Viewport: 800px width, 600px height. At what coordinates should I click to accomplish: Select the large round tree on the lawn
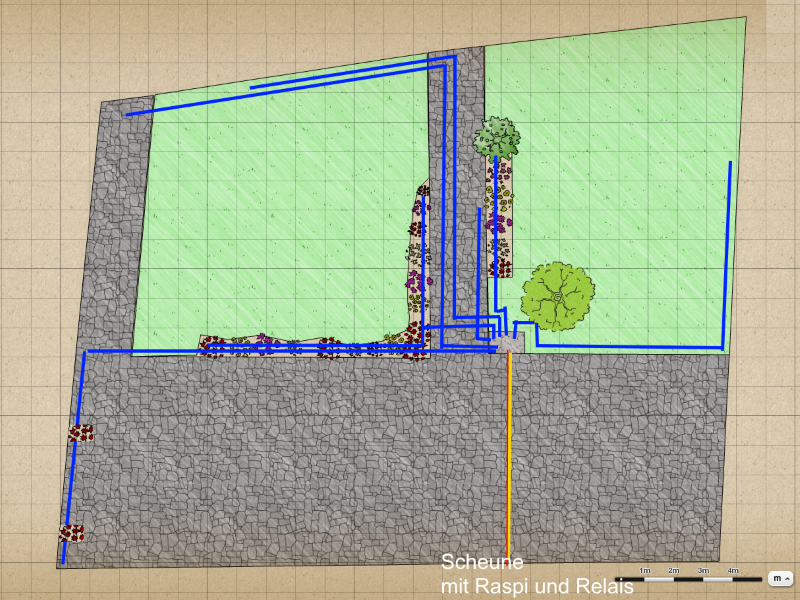click(558, 296)
